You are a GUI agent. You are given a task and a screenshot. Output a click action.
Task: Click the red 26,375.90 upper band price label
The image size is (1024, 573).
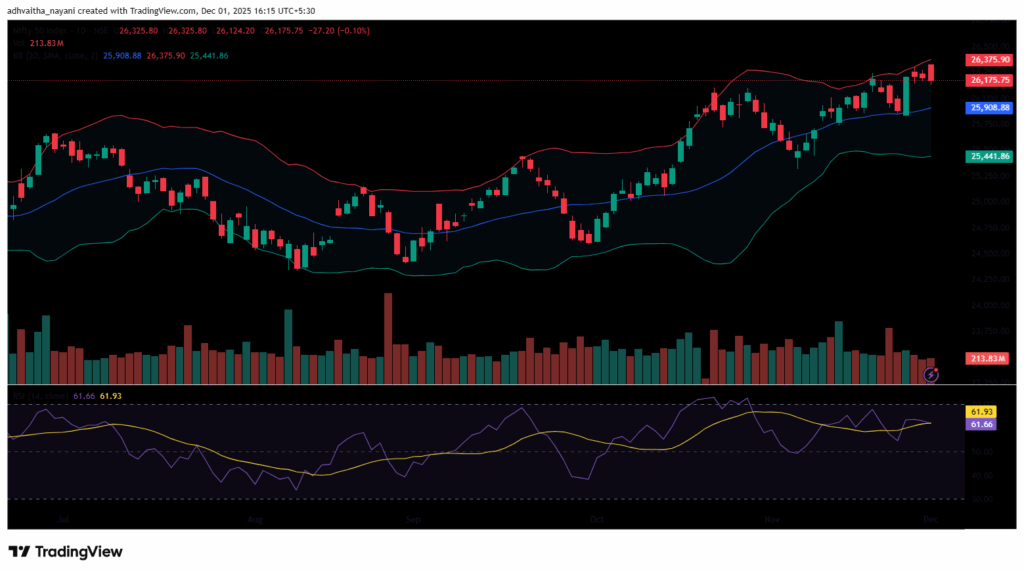pos(988,60)
